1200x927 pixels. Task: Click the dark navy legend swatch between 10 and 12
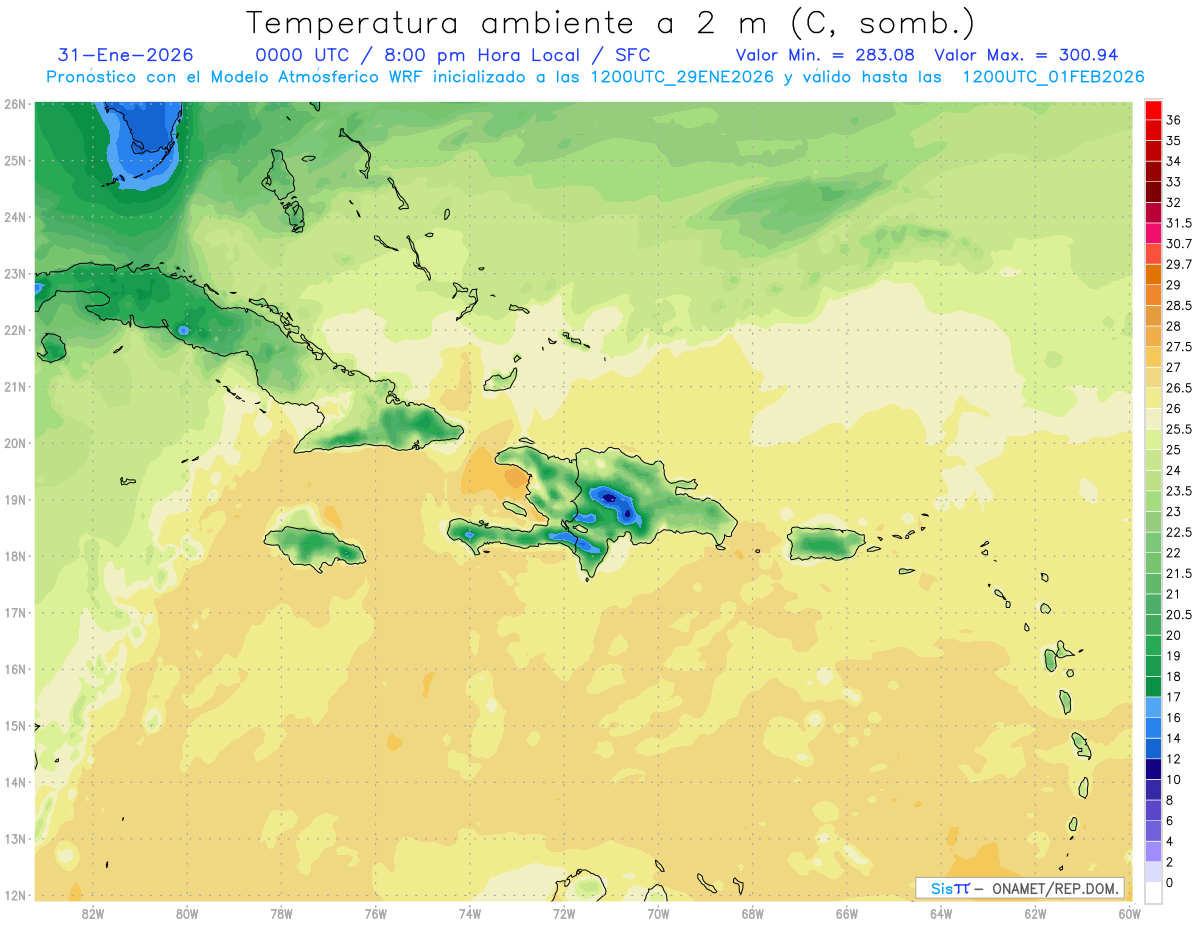pyautogui.click(x=1153, y=769)
